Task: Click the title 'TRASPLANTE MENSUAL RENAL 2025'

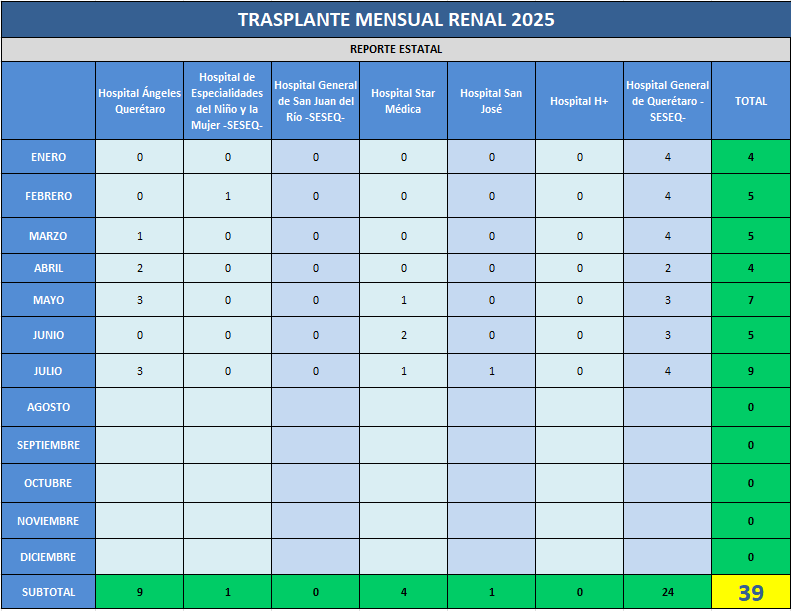Action: pos(396,20)
